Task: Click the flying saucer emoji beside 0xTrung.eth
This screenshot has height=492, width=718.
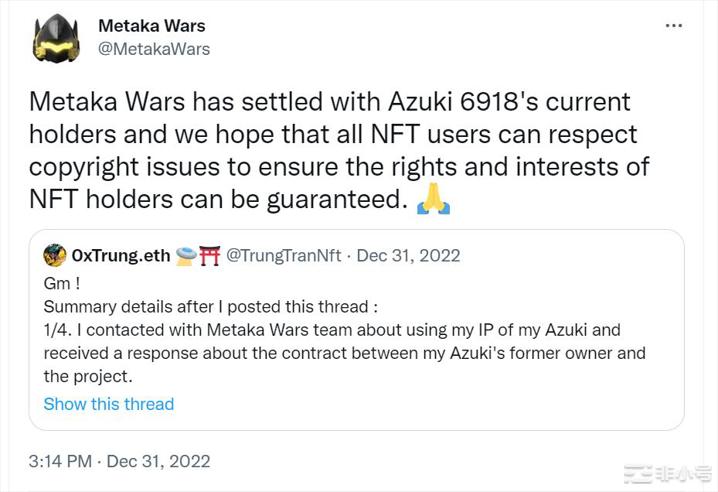Action: tap(185, 255)
